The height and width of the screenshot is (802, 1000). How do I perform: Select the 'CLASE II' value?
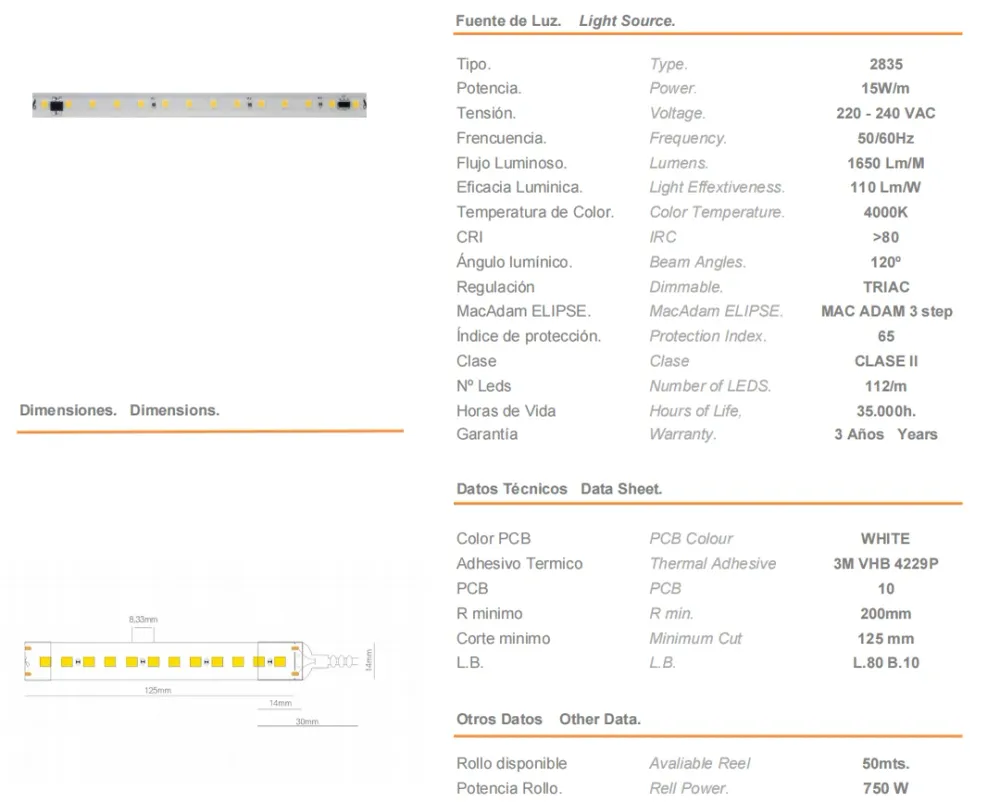coord(886,361)
